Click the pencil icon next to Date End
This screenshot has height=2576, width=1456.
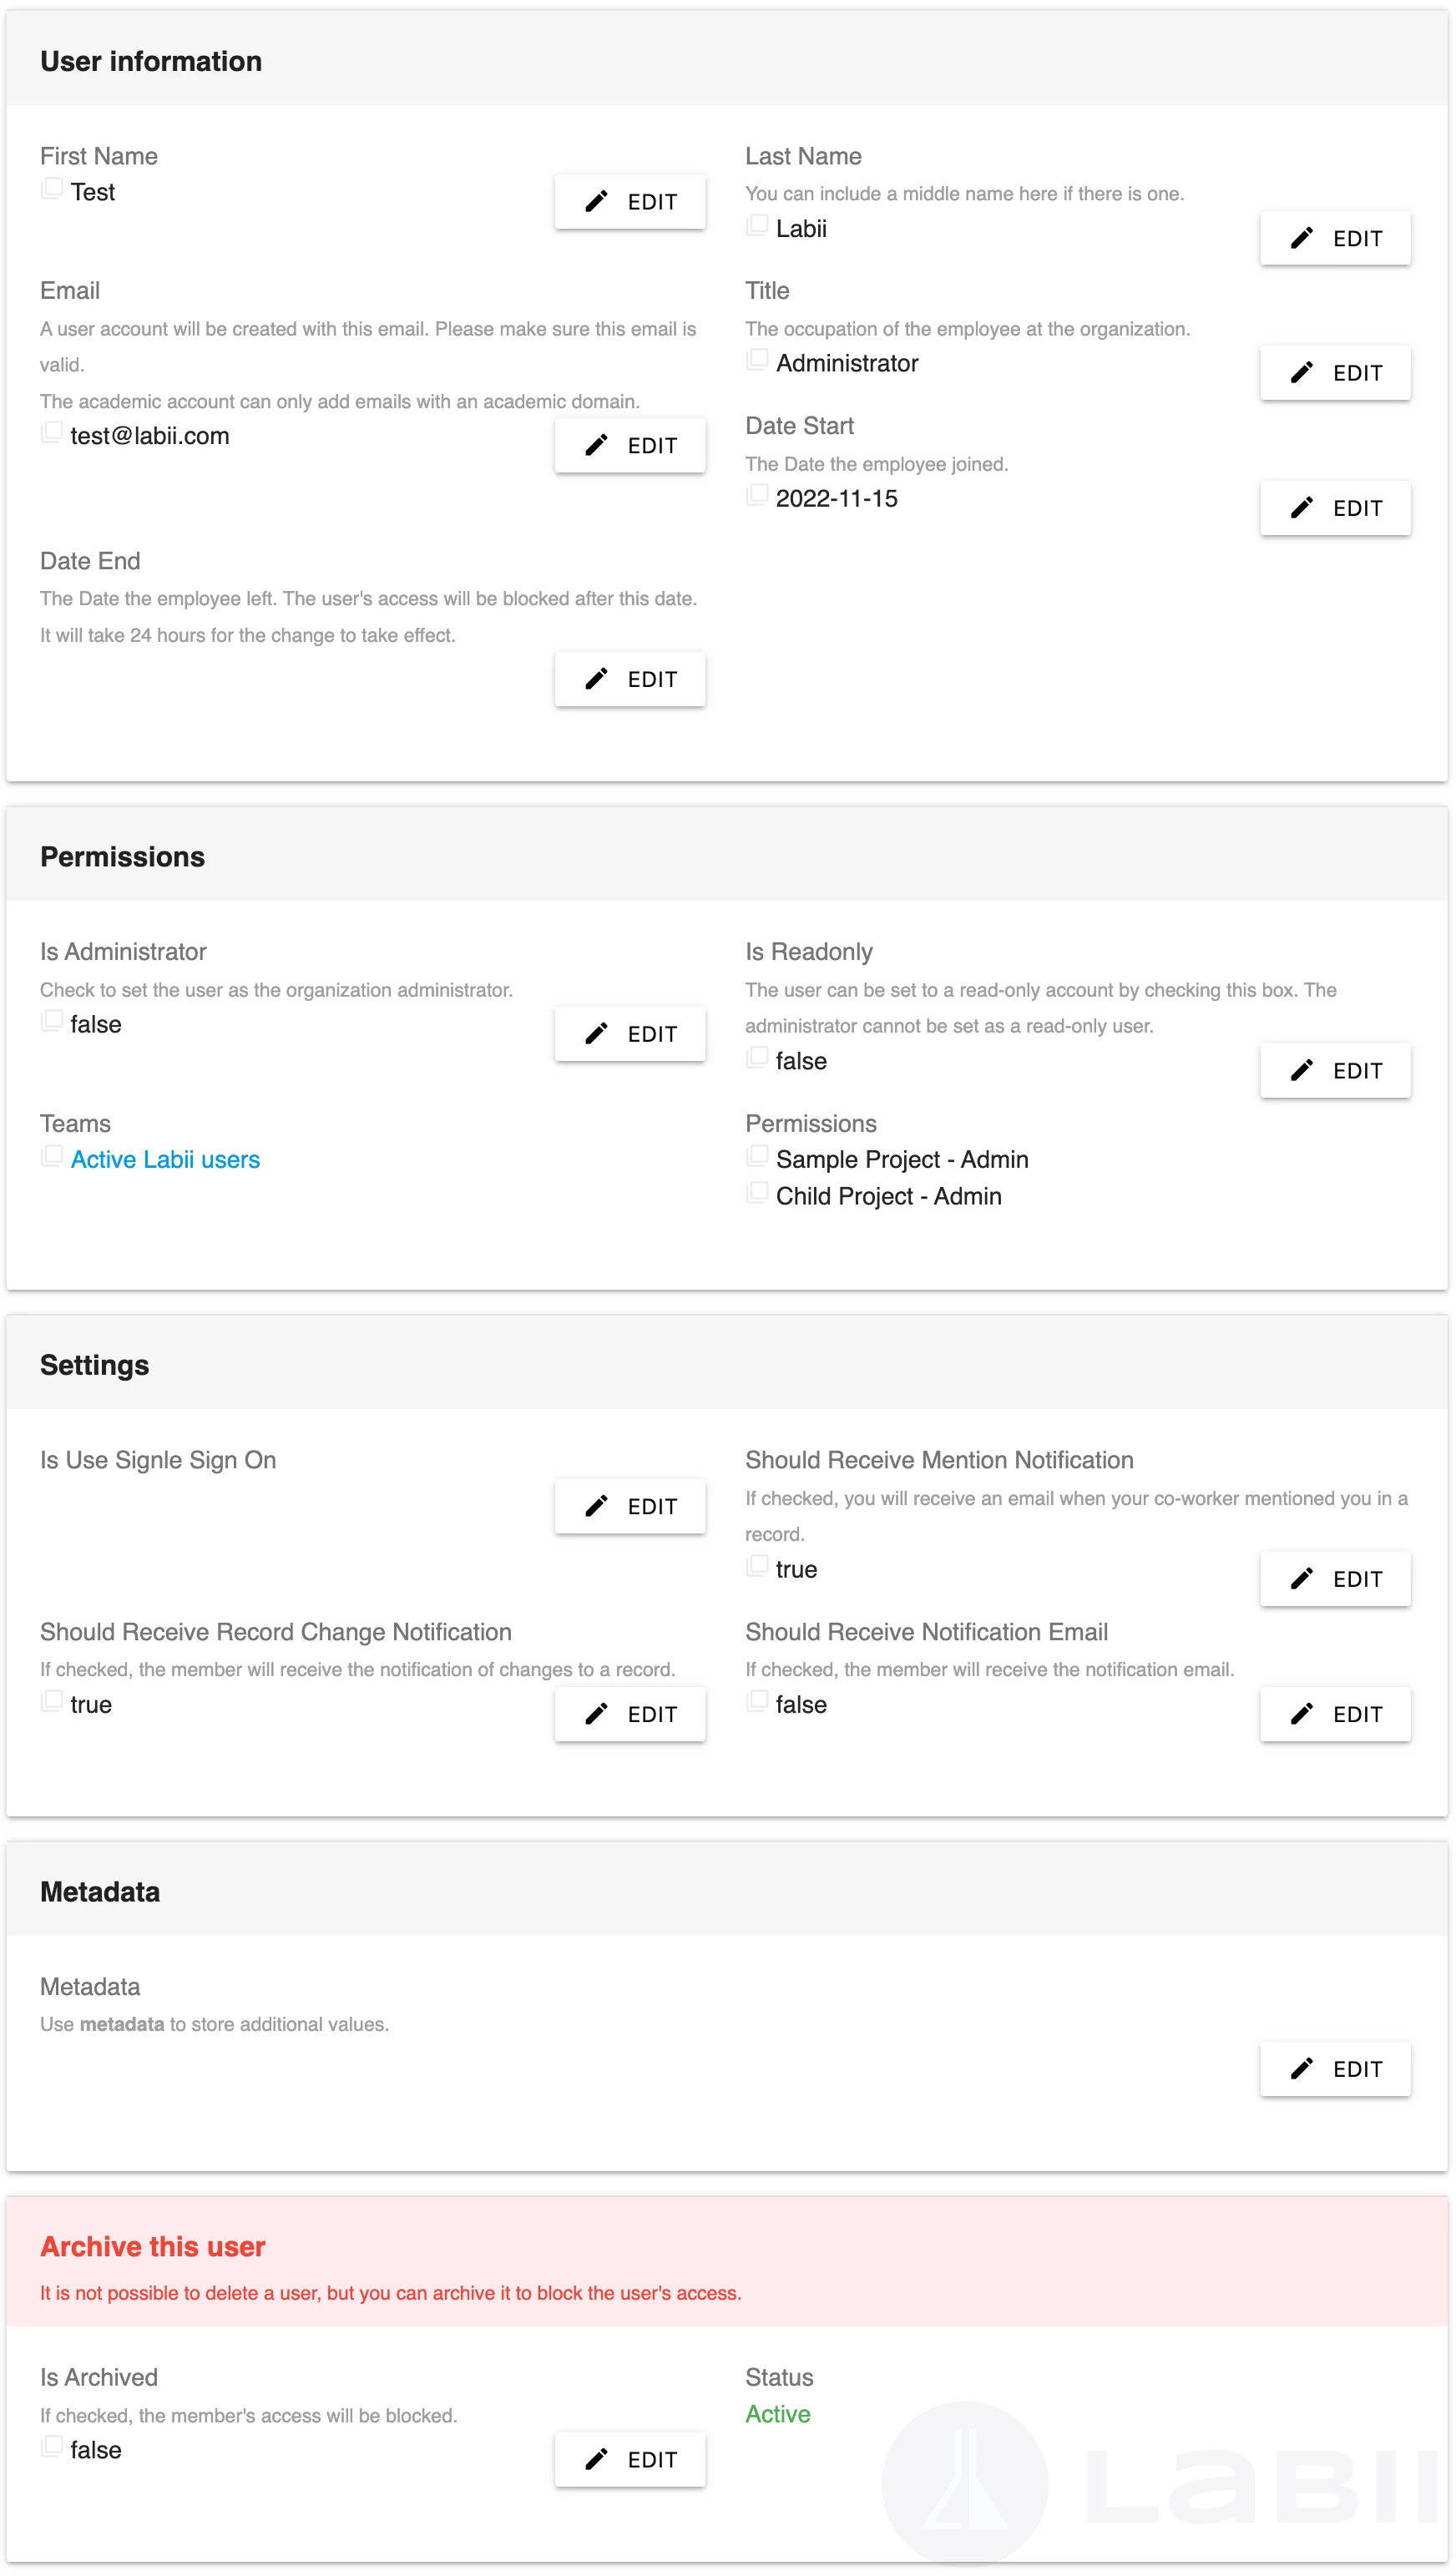click(596, 679)
